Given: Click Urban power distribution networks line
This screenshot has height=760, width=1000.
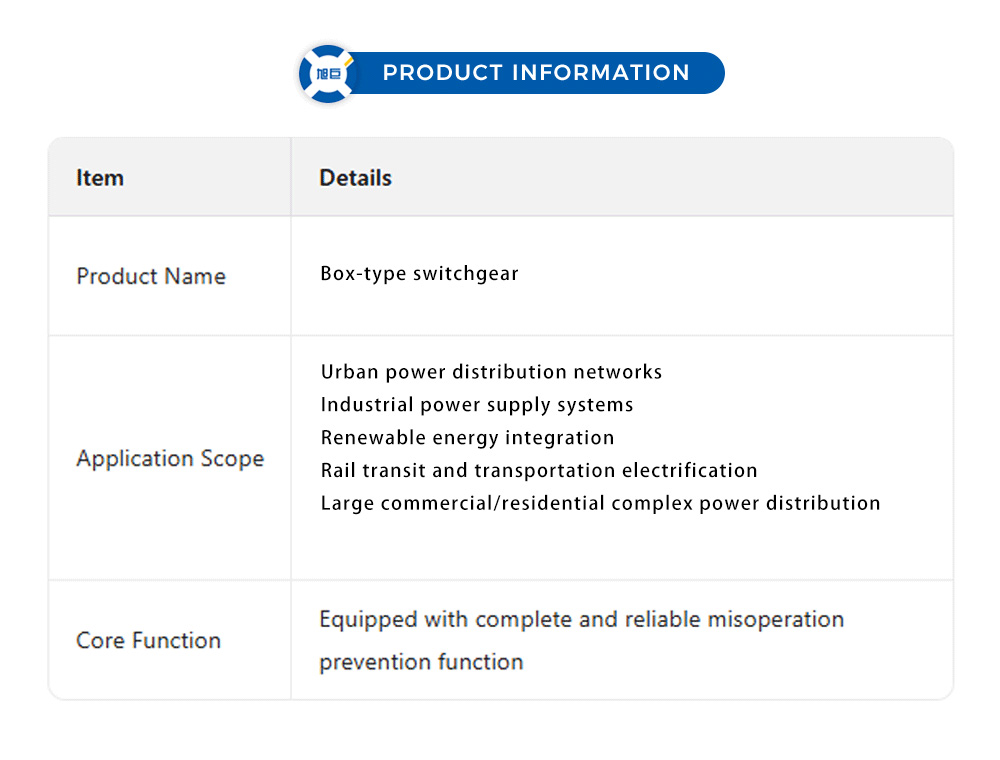Looking at the screenshot, I should (x=491, y=372).
